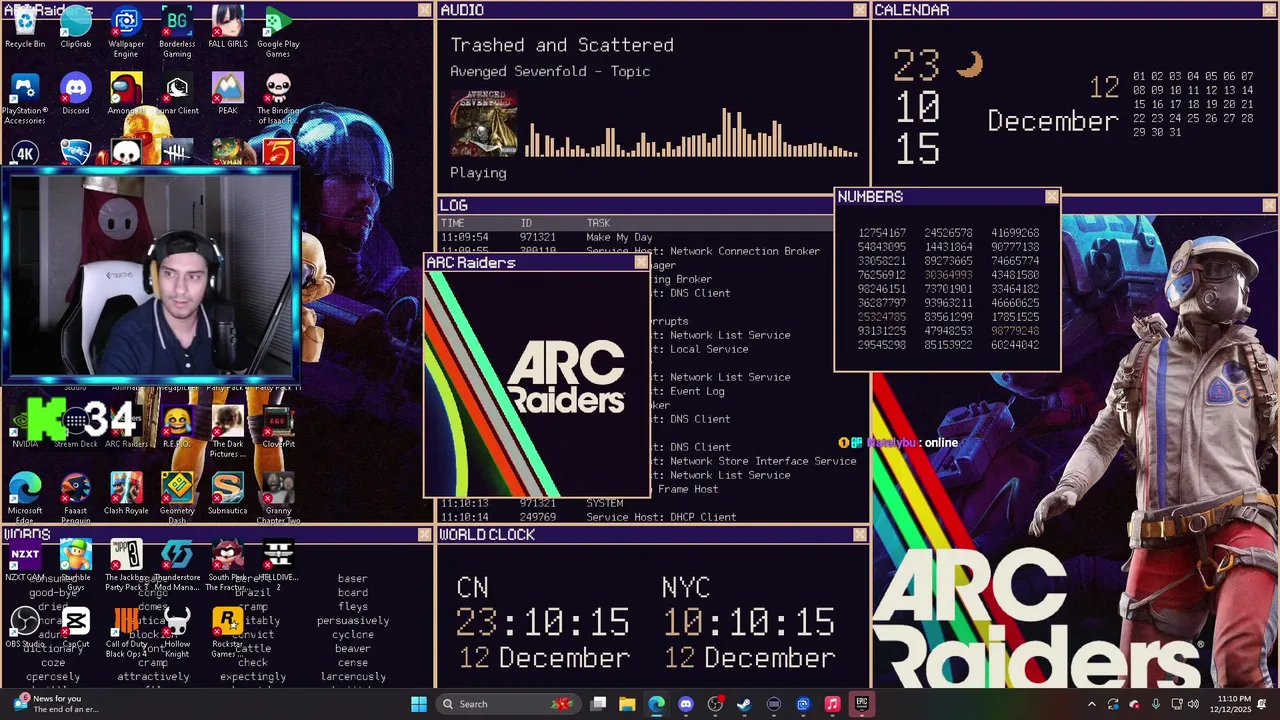1280x720 pixels.
Task: Click the taskbar Search box
Action: click(x=507, y=704)
